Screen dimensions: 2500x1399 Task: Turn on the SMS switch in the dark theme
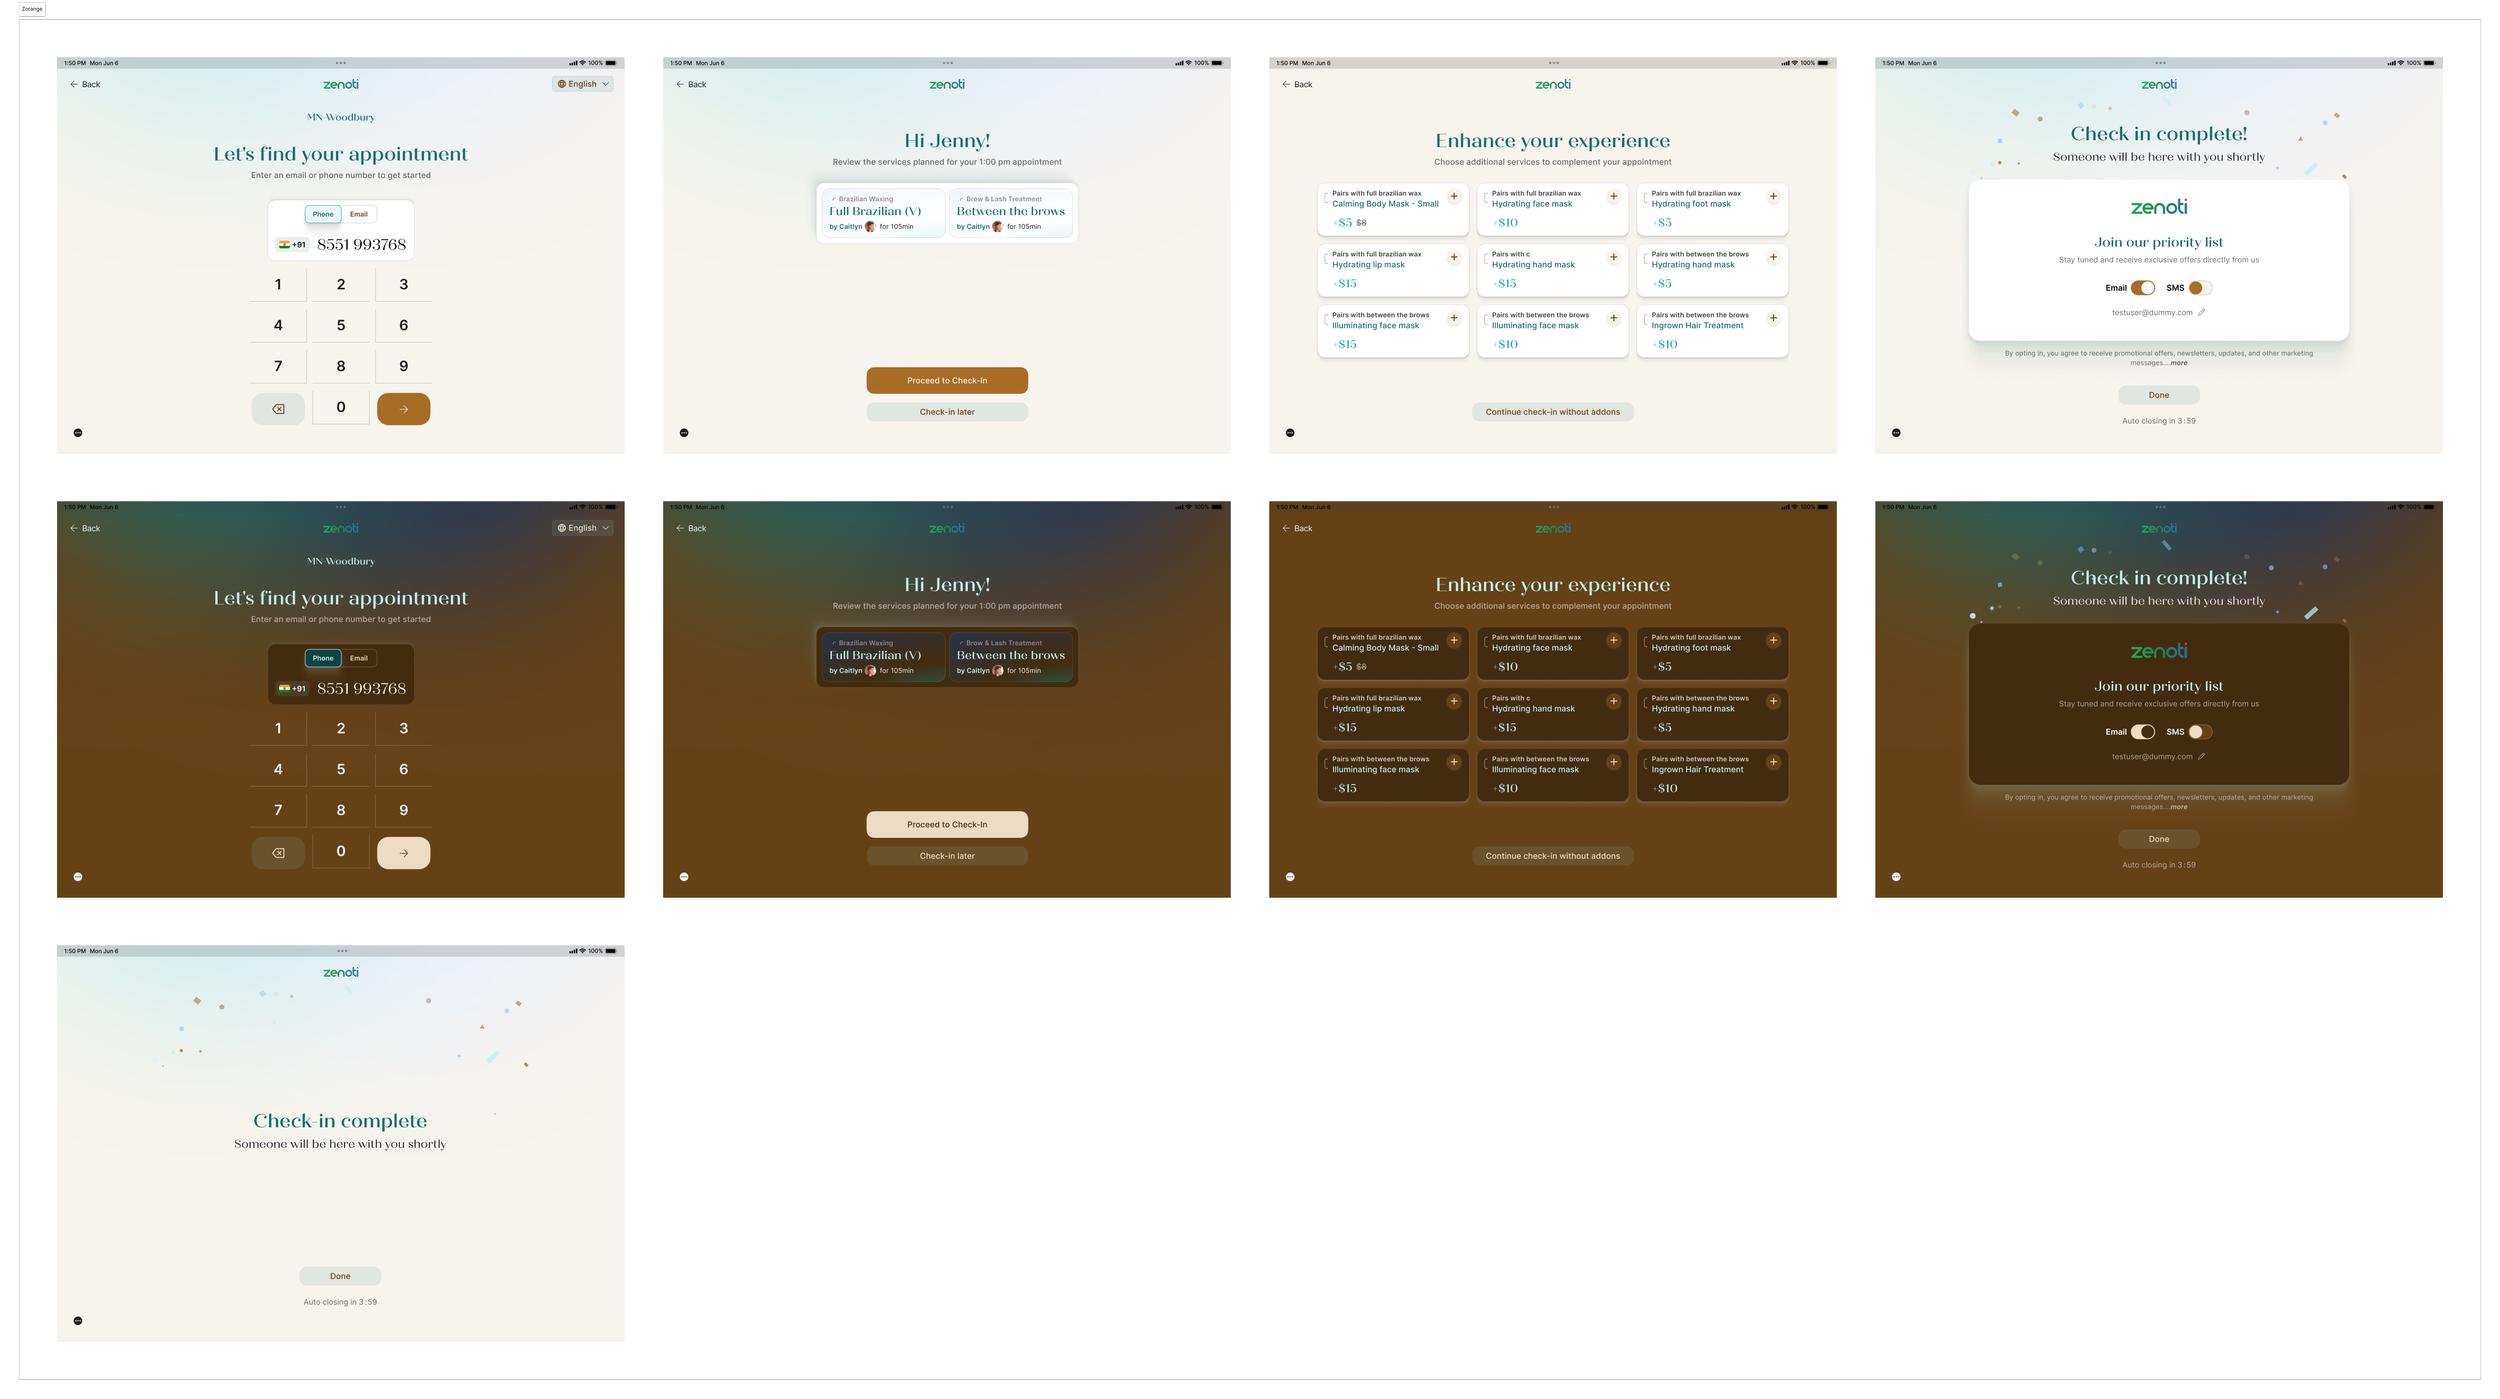(2199, 732)
